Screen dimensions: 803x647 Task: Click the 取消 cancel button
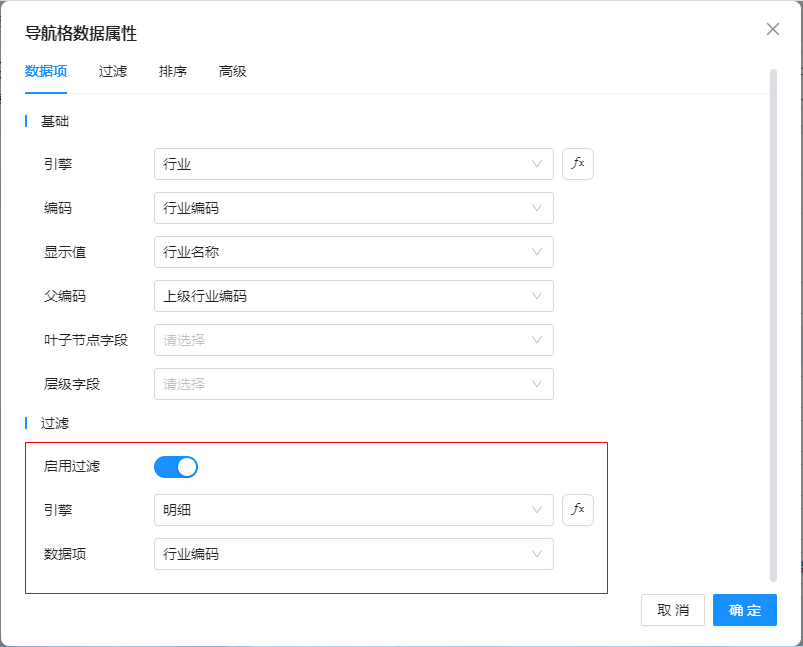pos(672,610)
